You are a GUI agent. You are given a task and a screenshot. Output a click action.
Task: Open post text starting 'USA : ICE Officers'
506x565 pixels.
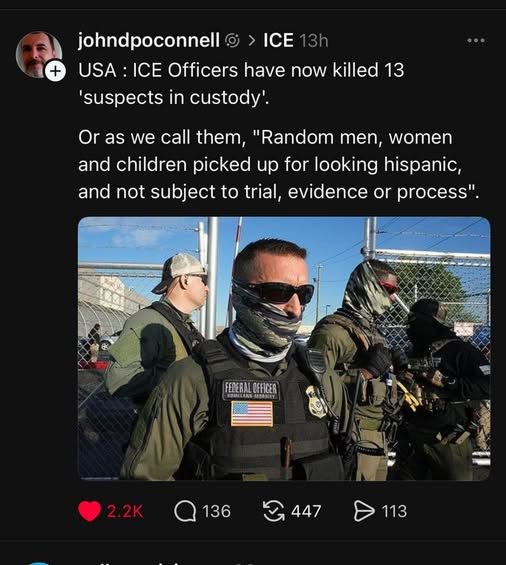point(241,84)
